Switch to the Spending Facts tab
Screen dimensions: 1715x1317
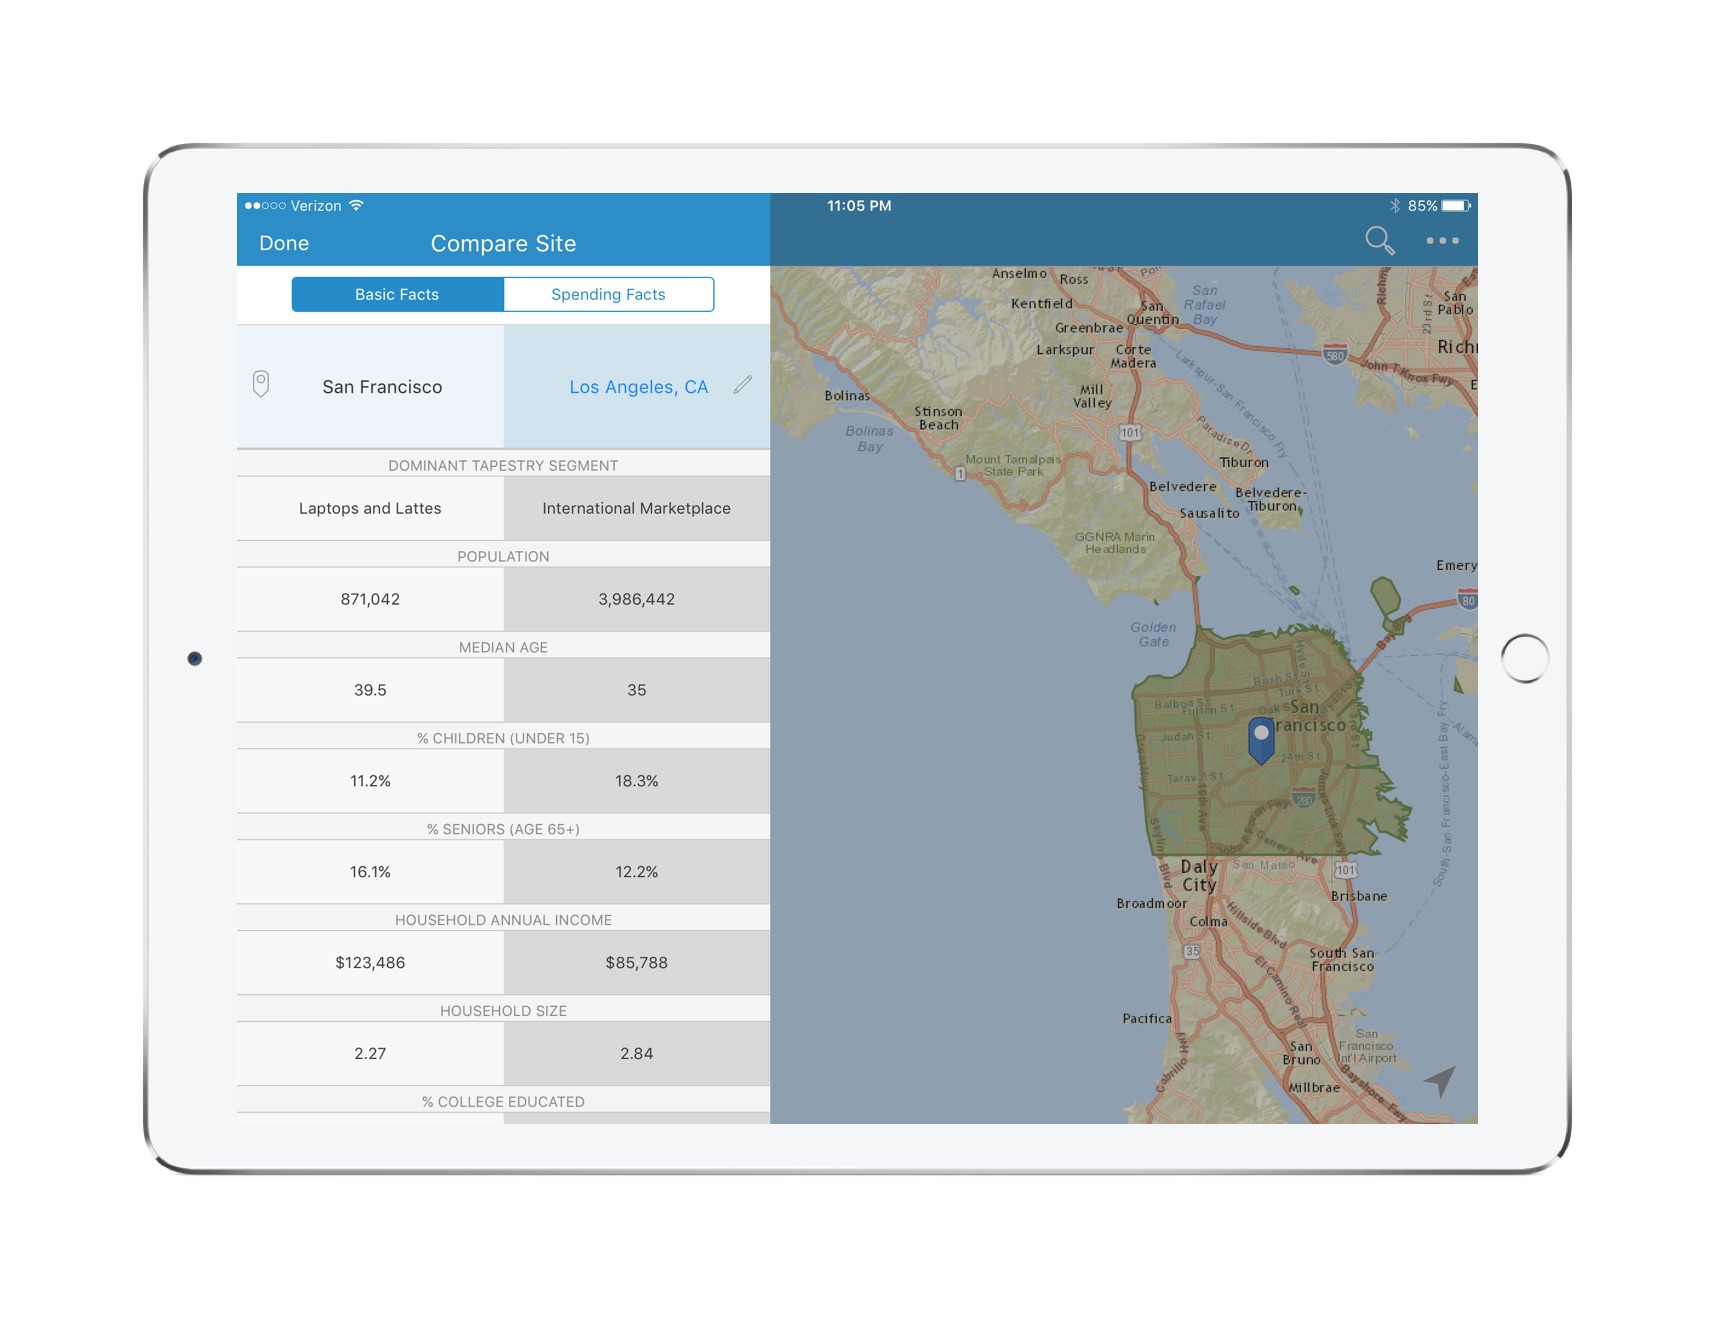(608, 294)
